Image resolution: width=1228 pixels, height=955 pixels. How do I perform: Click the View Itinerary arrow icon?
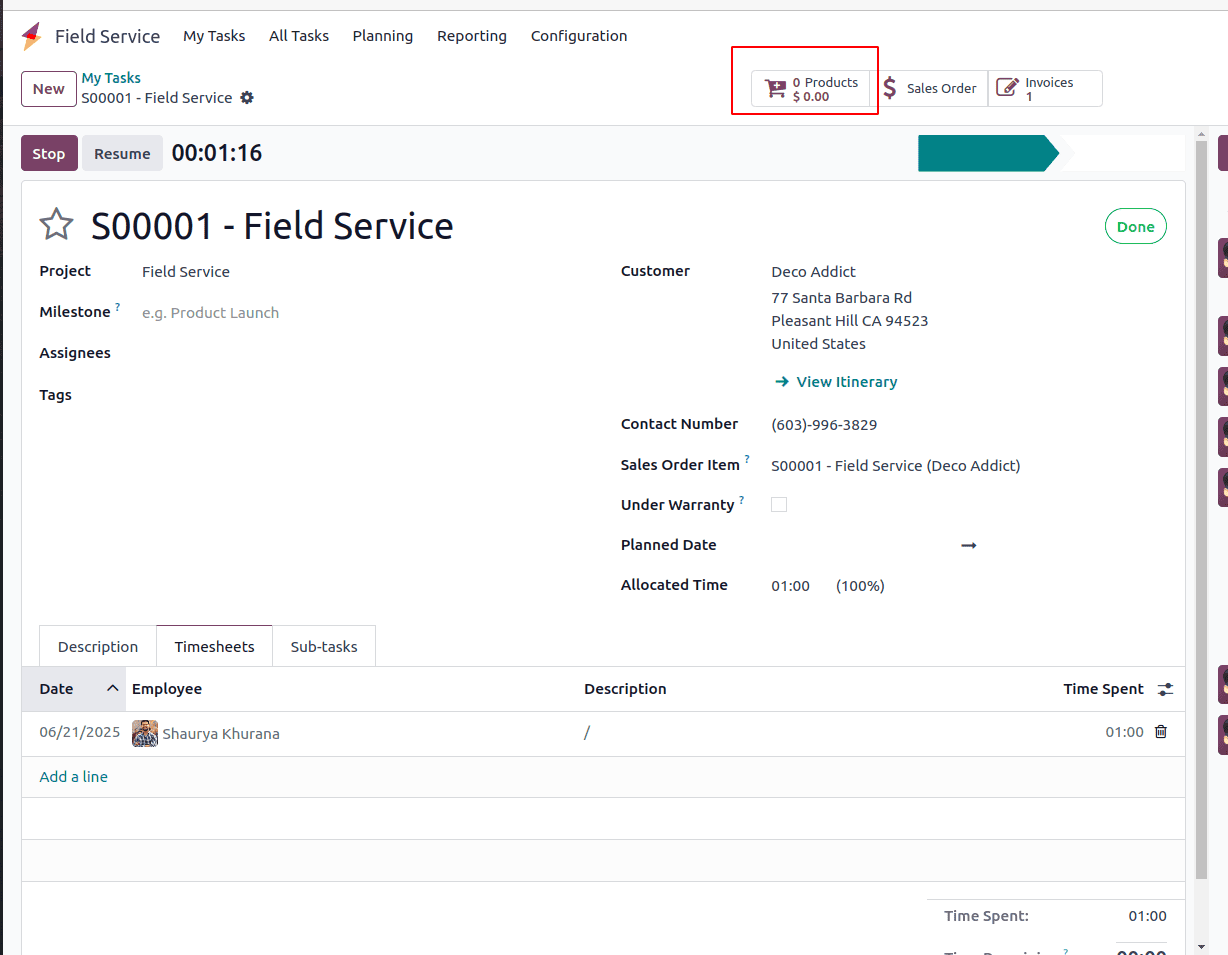click(x=782, y=382)
